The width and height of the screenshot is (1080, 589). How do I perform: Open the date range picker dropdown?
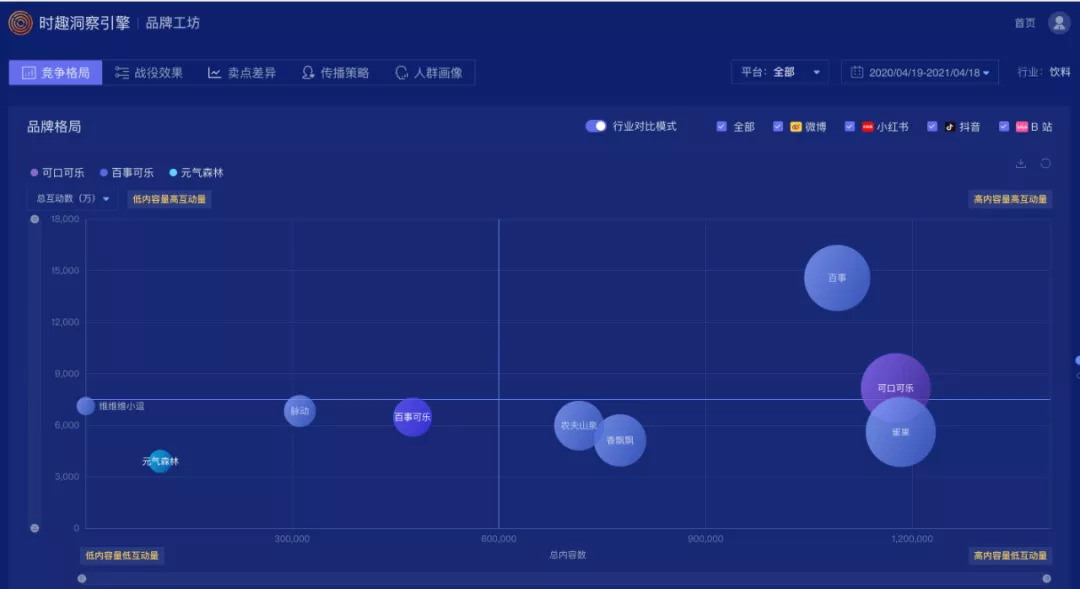(920, 72)
